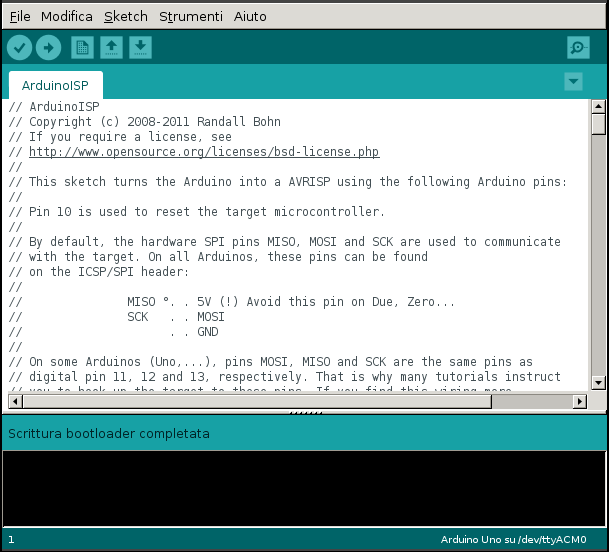
Task: Click the Verify checkmark button
Action: tap(19, 48)
